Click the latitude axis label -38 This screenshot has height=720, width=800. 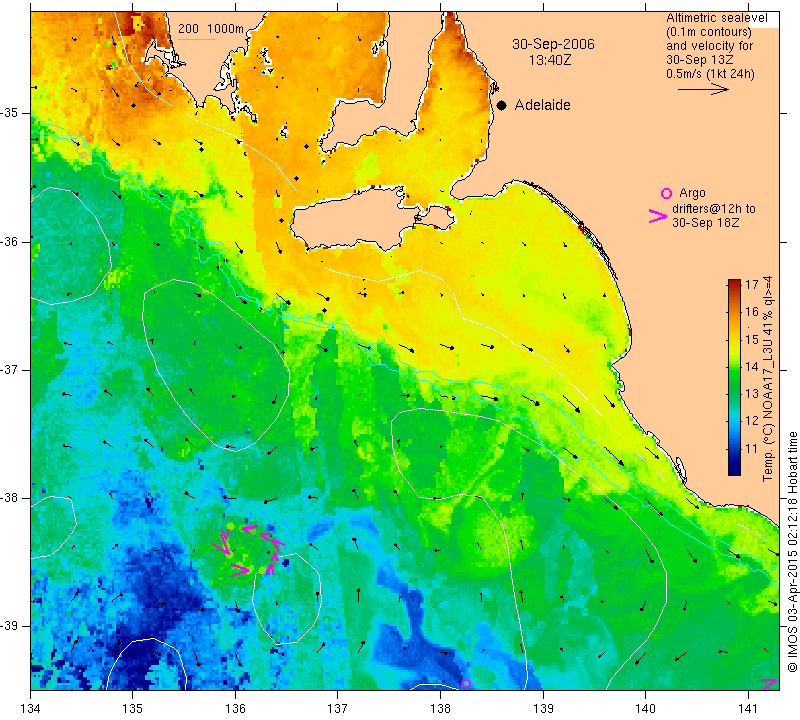click(10, 498)
